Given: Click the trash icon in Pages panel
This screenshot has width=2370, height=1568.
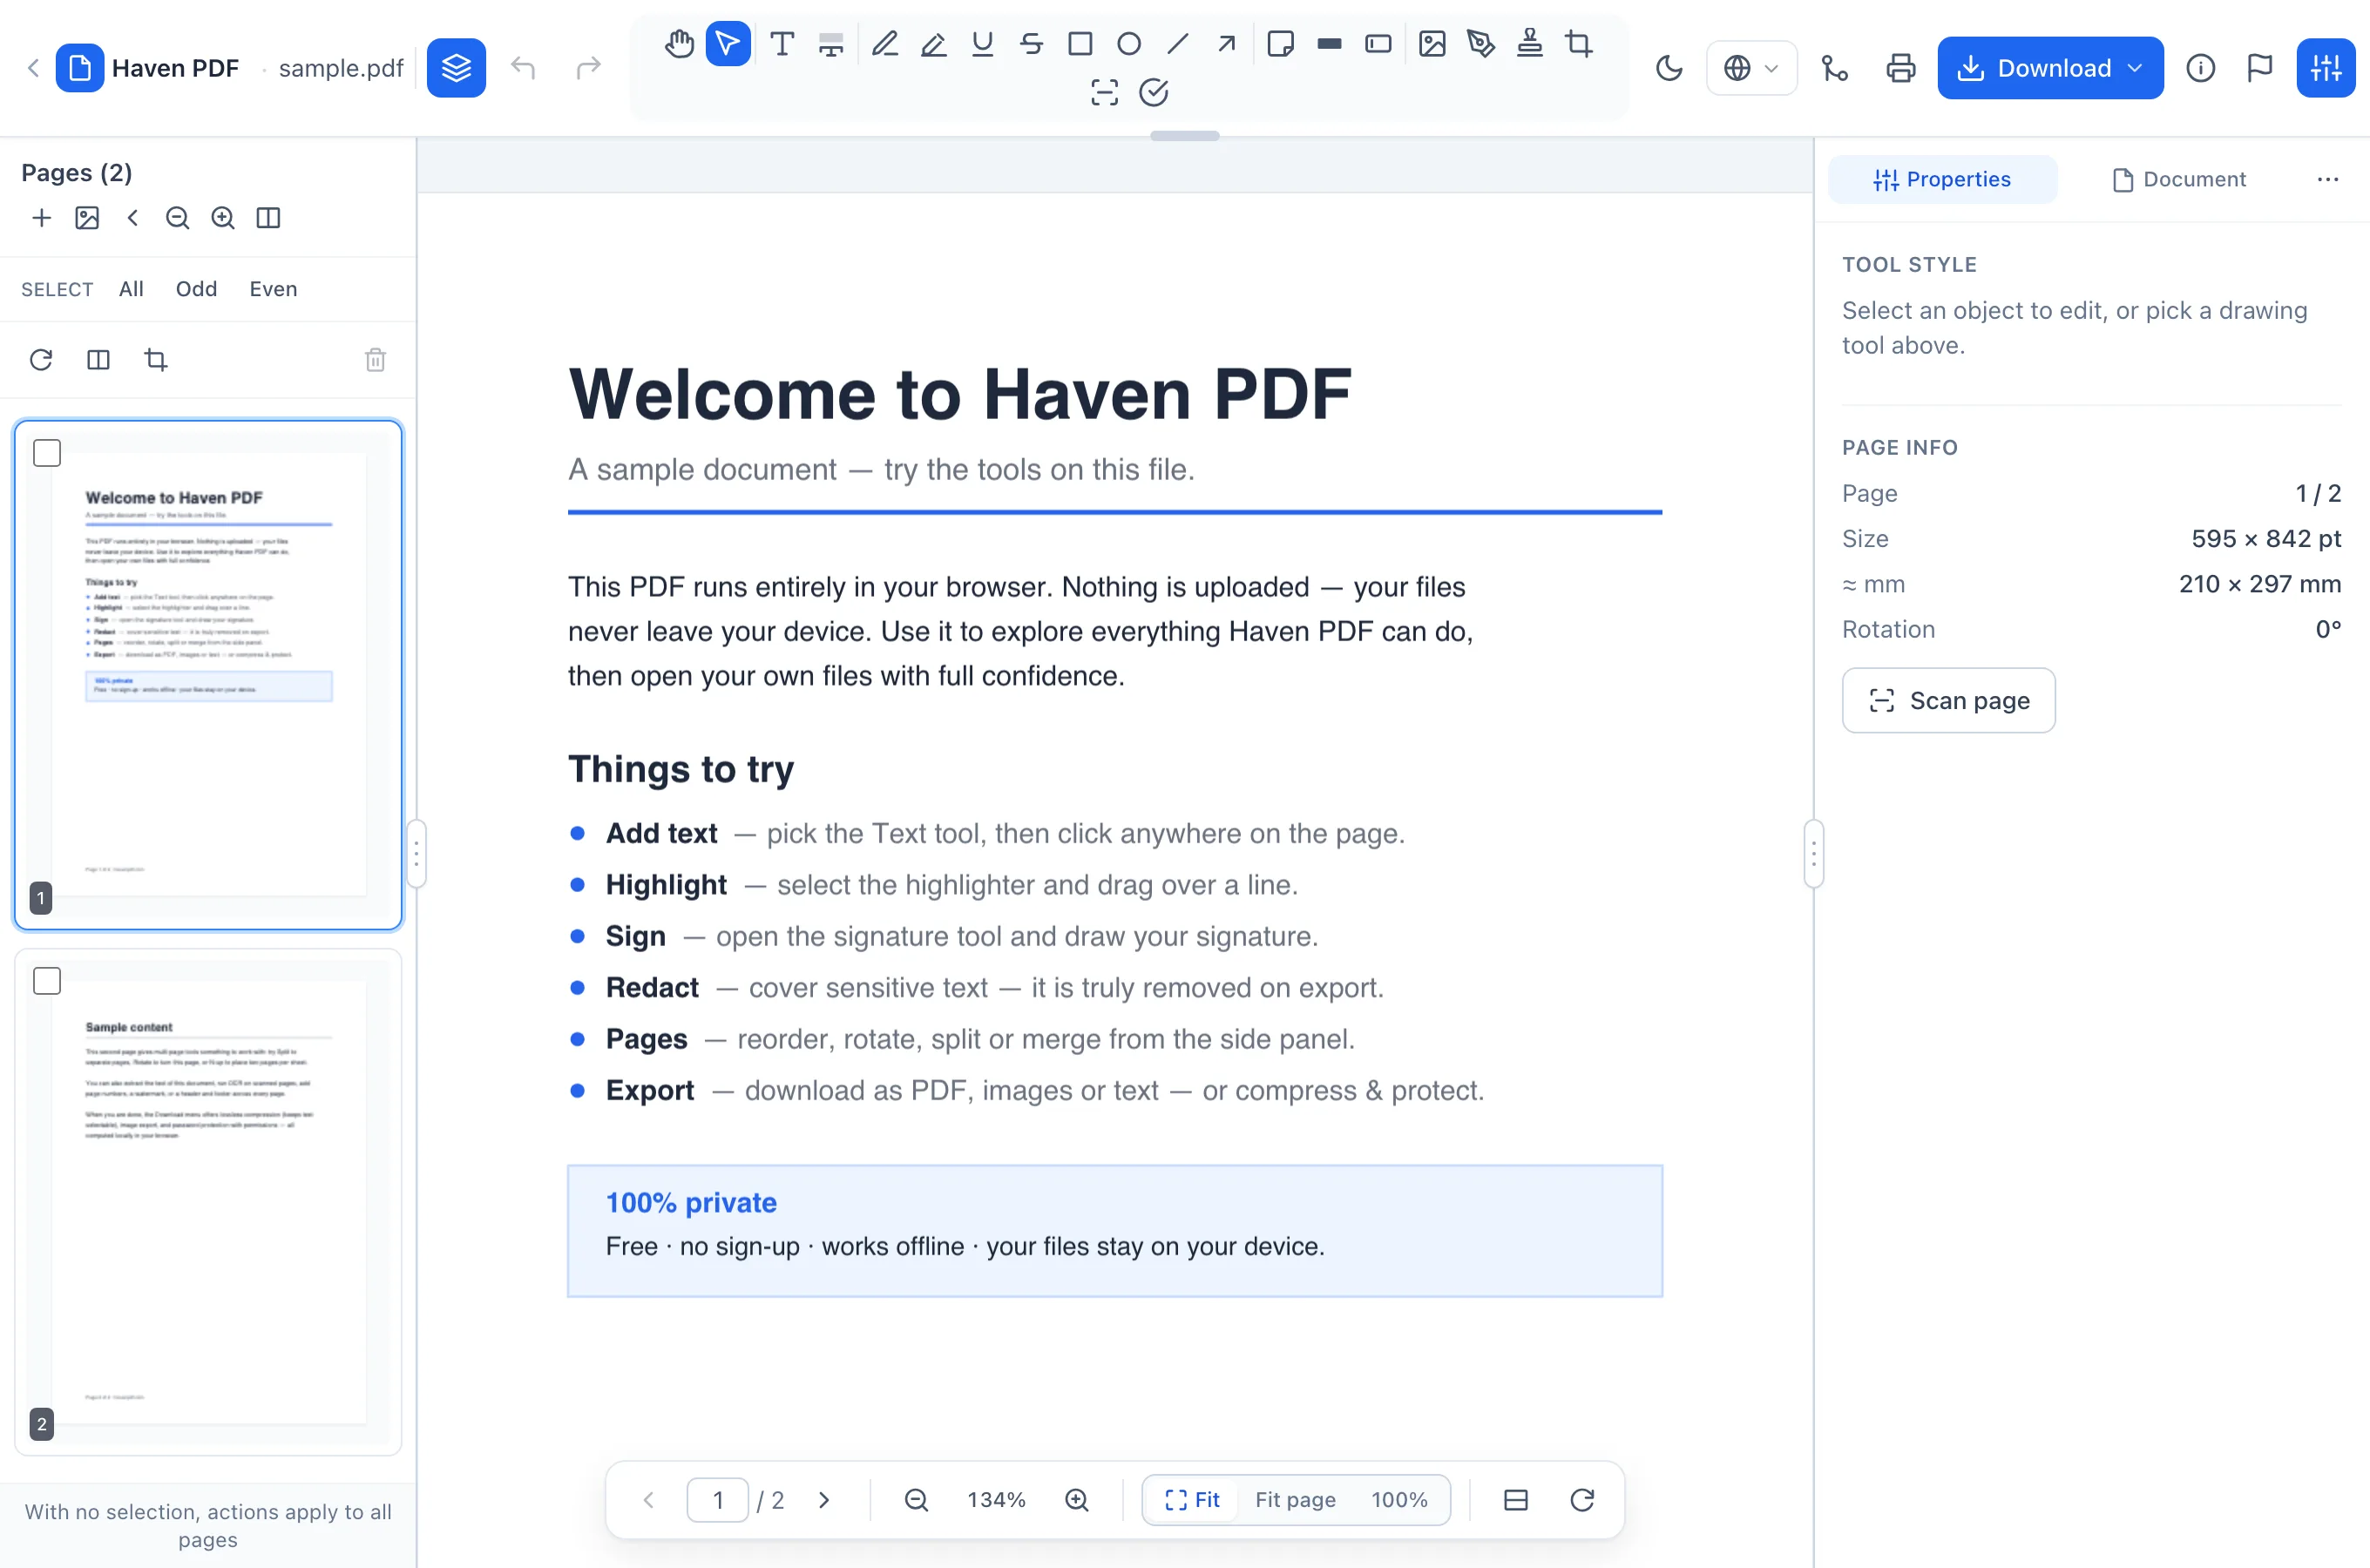Looking at the screenshot, I should 375,360.
